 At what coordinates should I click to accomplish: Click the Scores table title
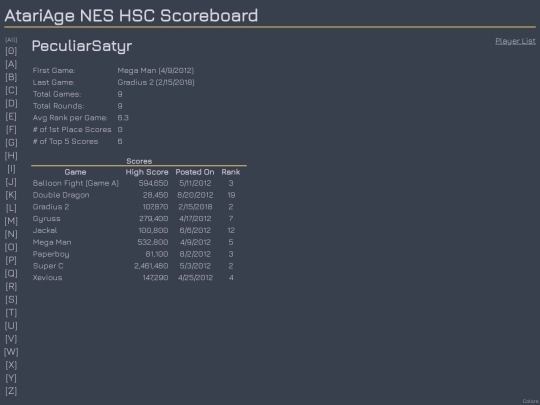click(x=139, y=161)
